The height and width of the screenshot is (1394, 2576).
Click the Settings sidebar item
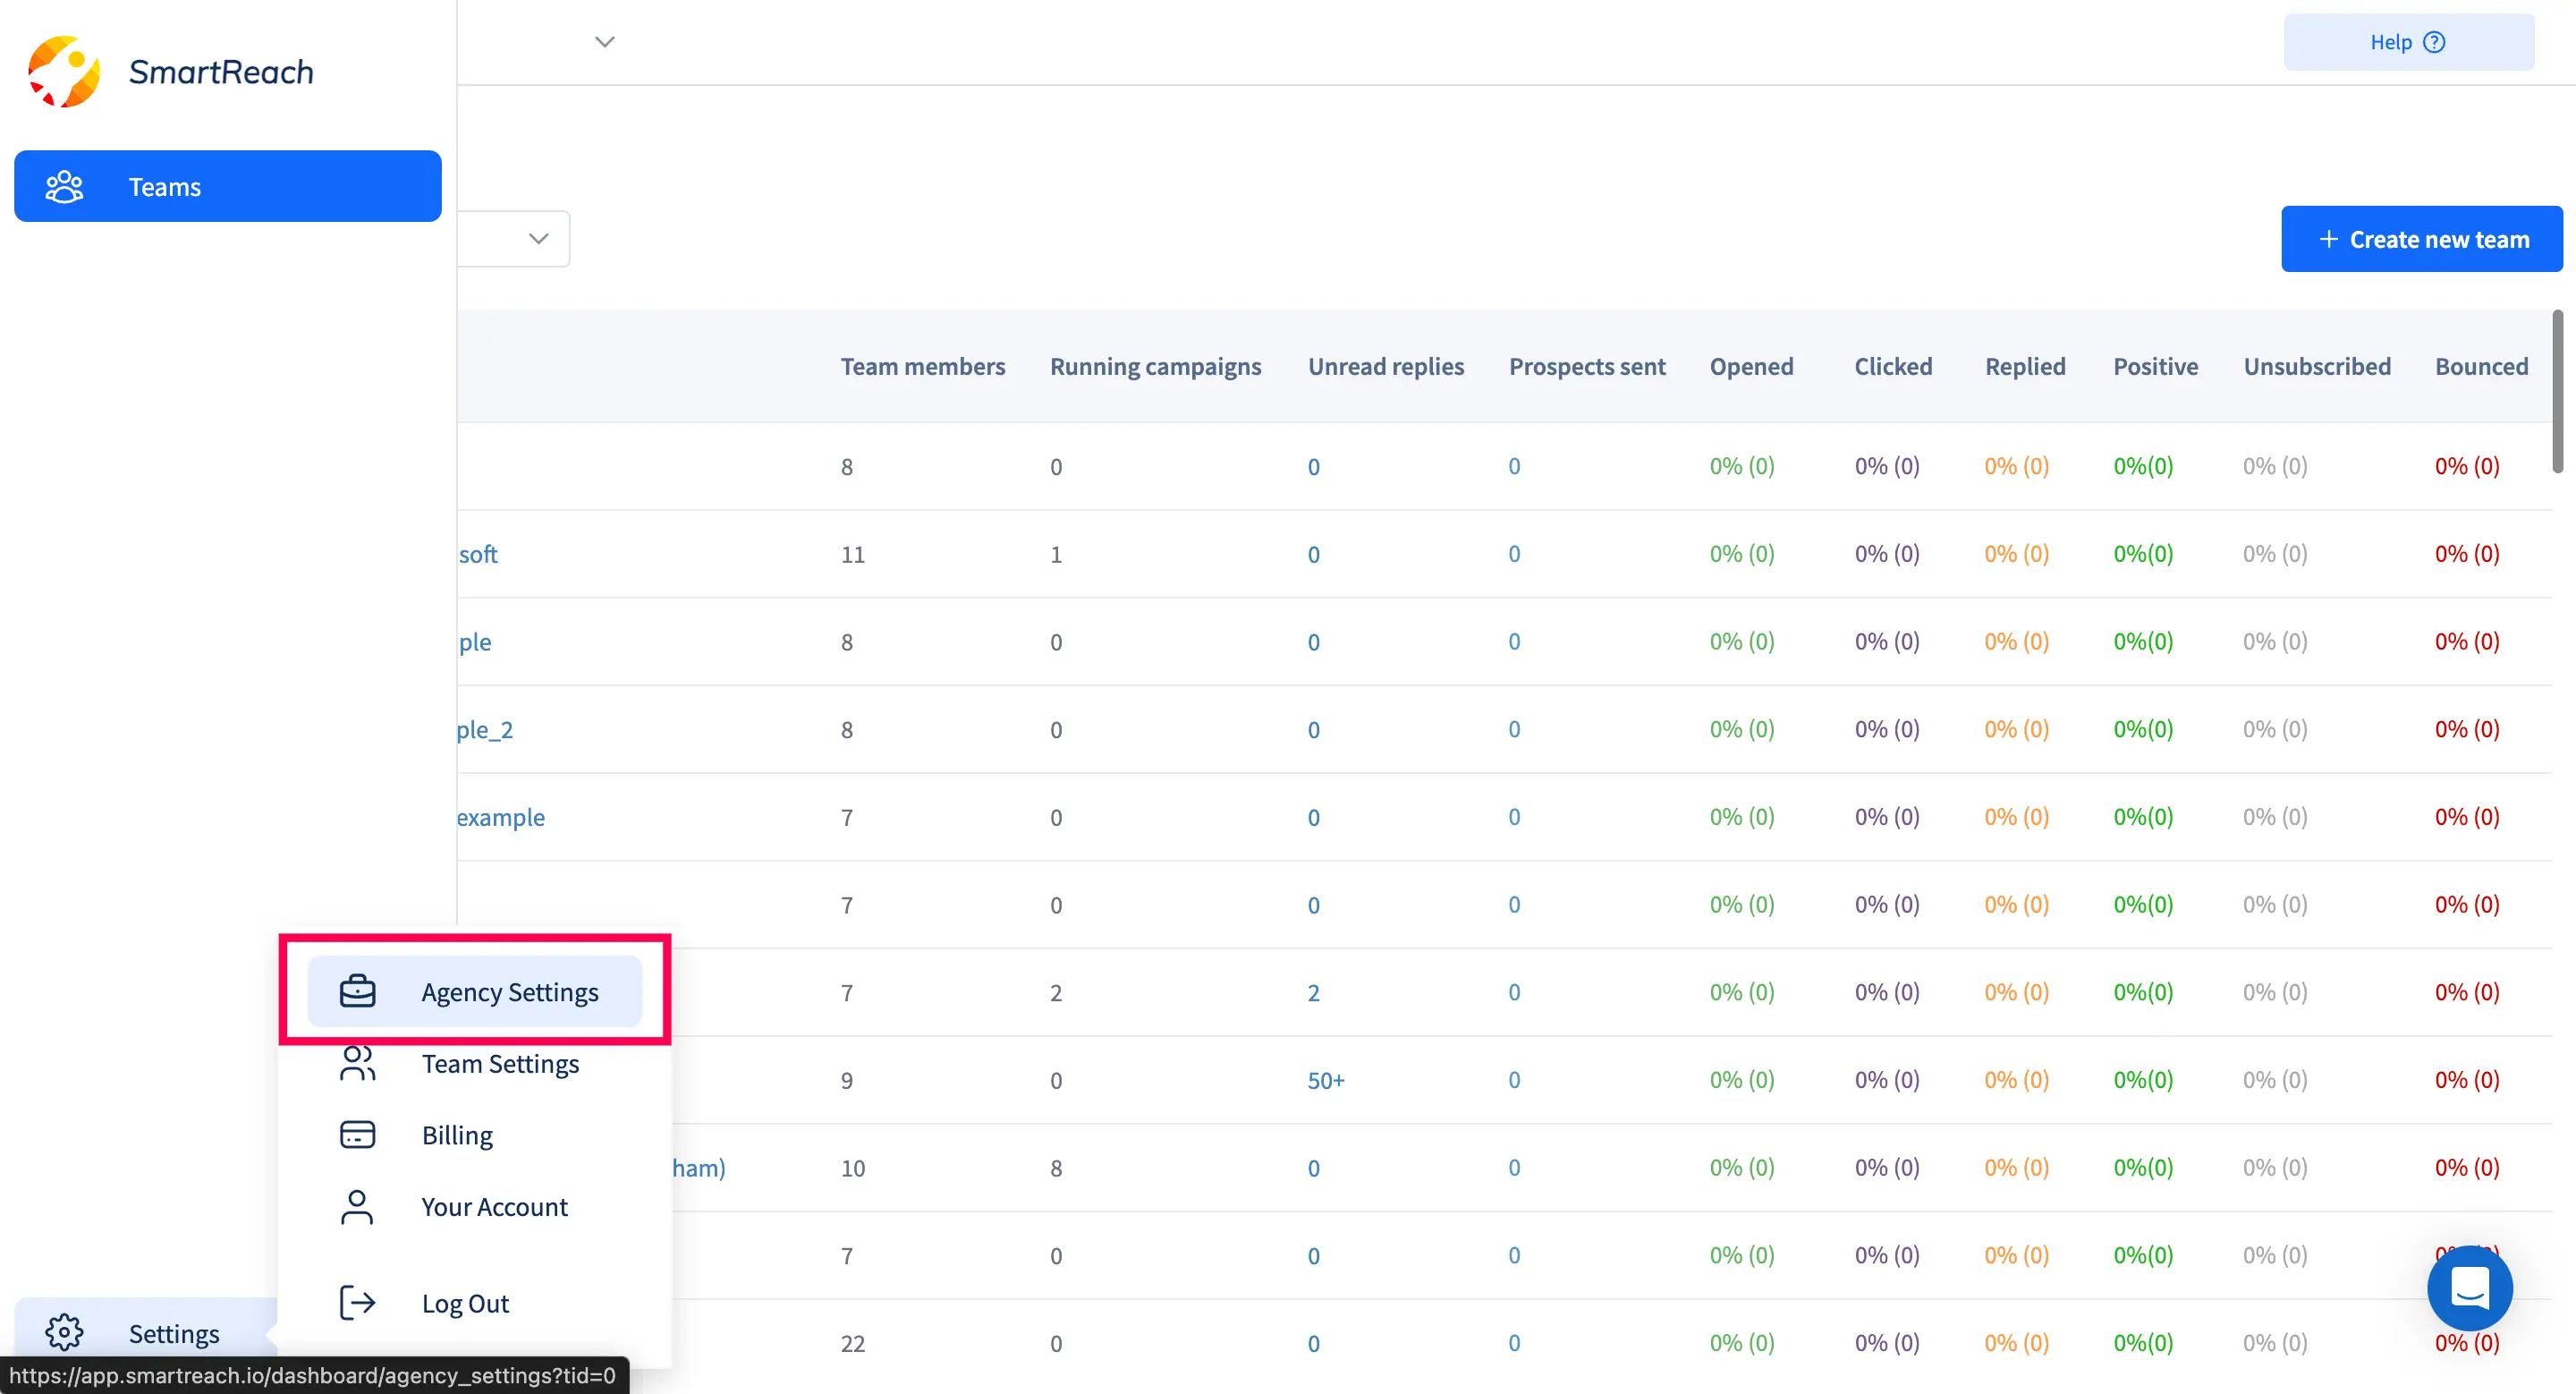click(146, 1333)
